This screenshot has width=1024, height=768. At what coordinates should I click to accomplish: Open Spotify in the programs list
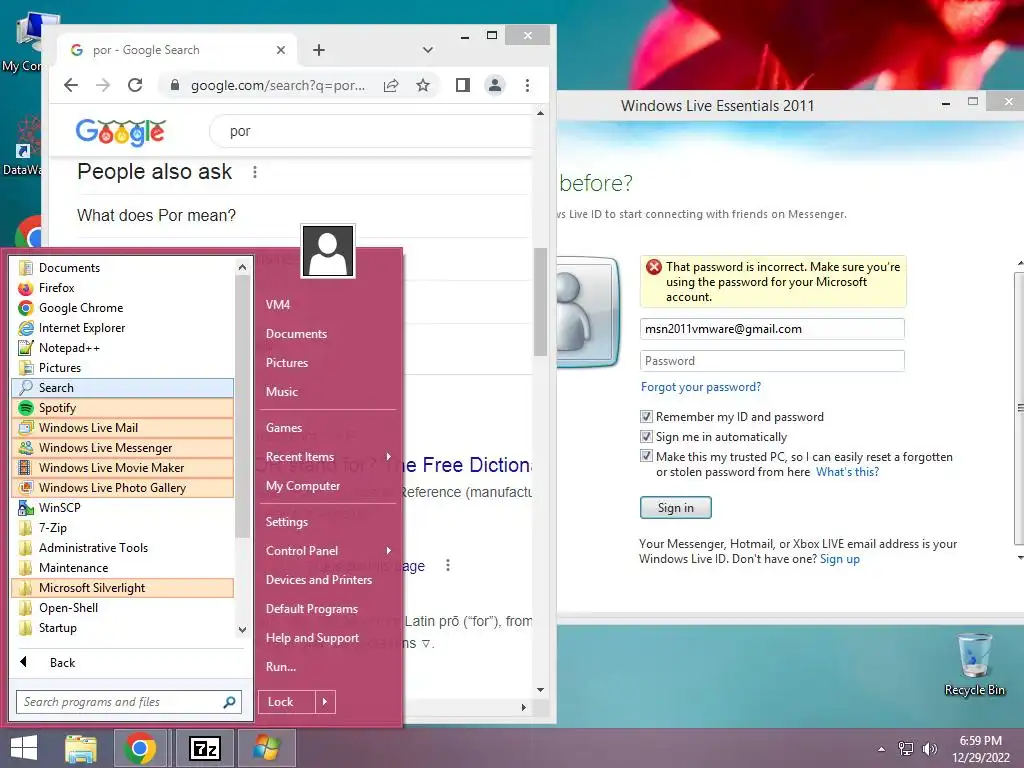[122, 408]
